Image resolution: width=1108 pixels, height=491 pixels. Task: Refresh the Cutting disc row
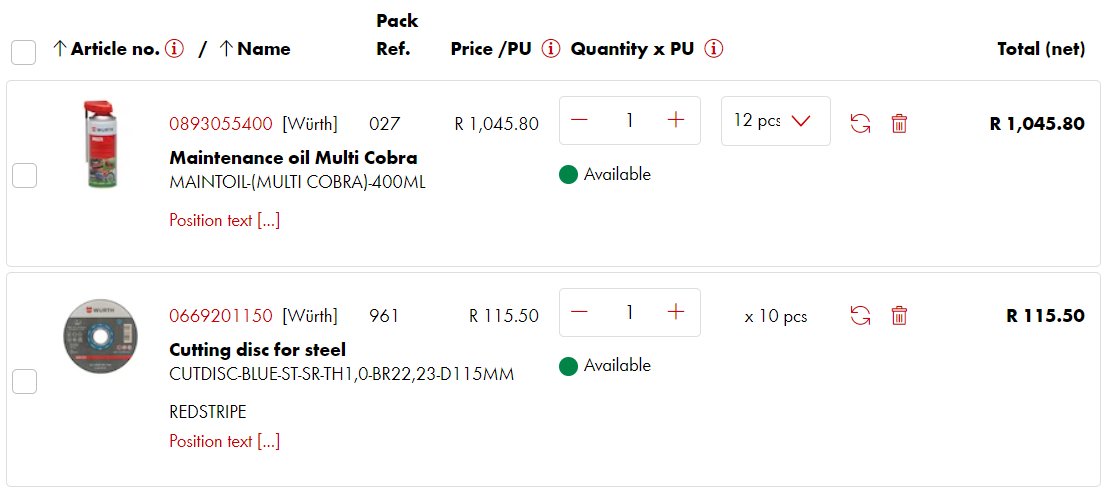(x=860, y=315)
